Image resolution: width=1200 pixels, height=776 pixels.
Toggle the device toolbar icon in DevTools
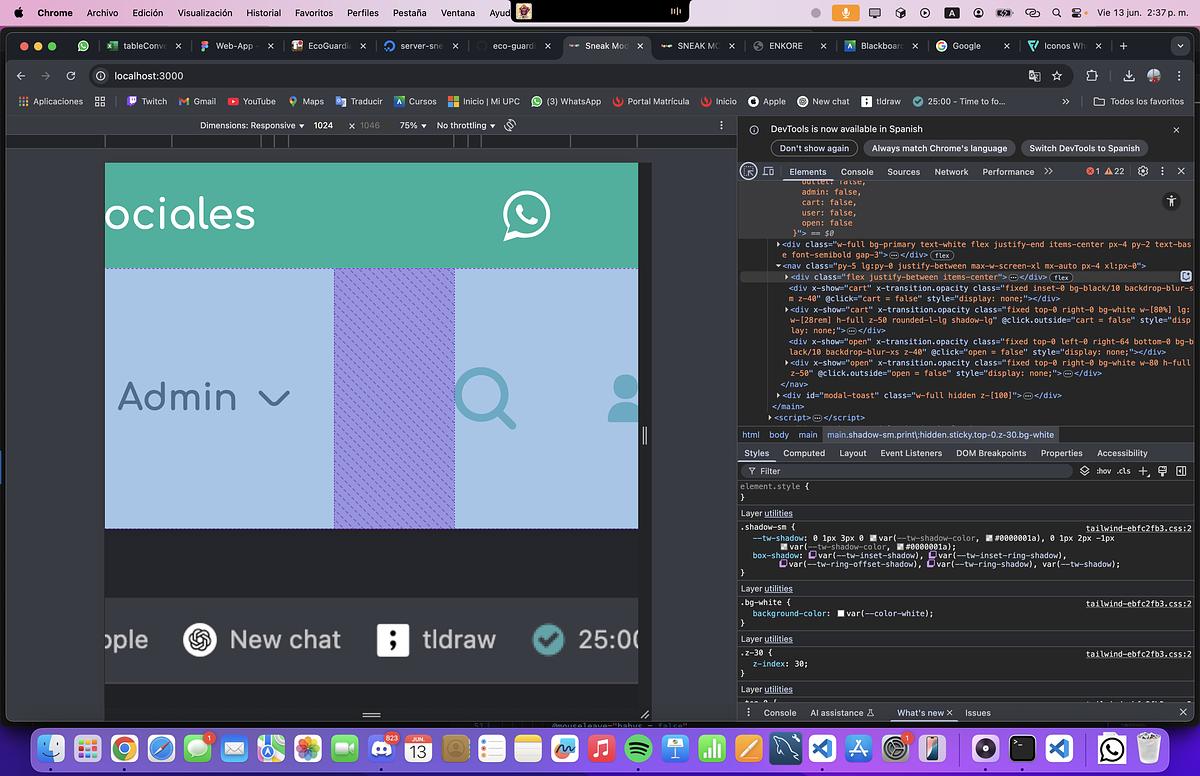click(768, 171)
